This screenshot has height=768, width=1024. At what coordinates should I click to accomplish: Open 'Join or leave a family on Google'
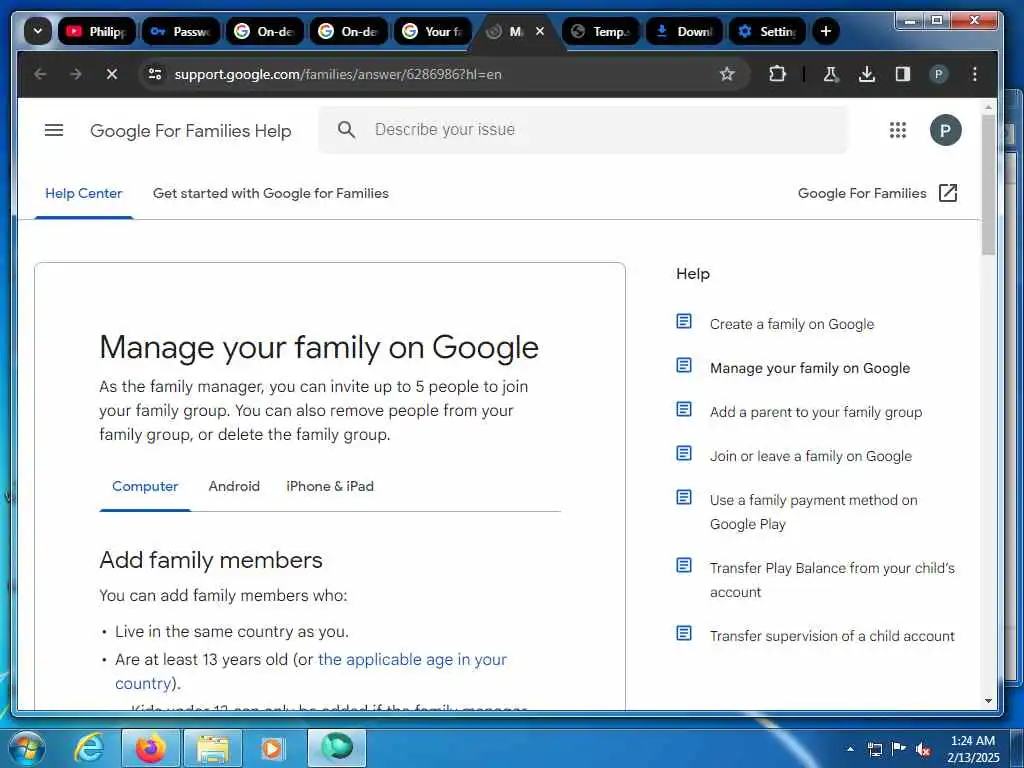coord(810,456)
